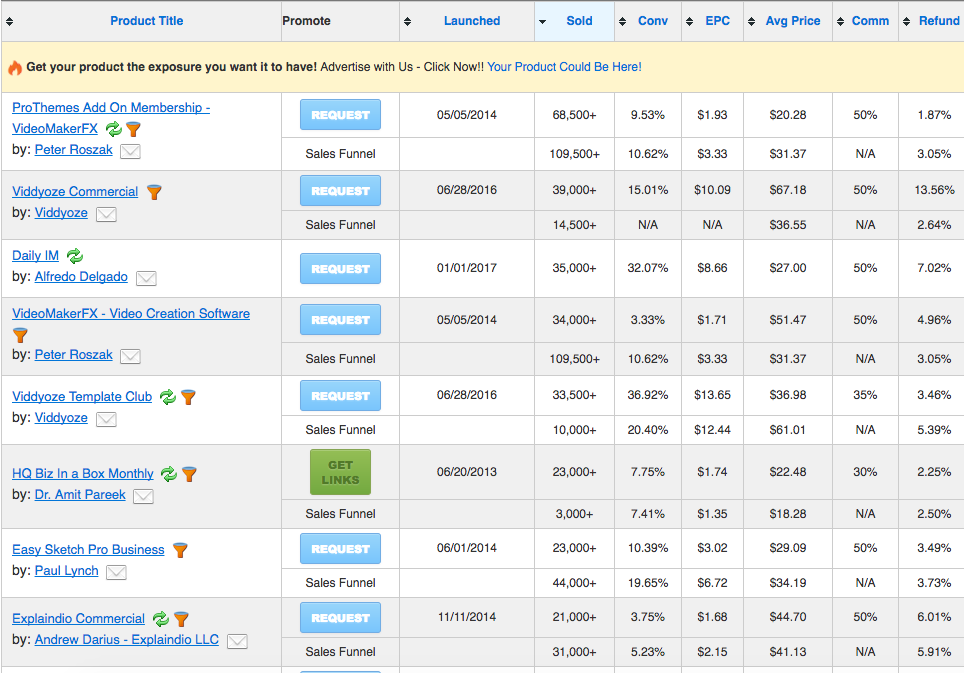The width and height of the screenshot is (964, 673).
Task: Click sort arrows left of Launched header
Action: click(407, 22)
